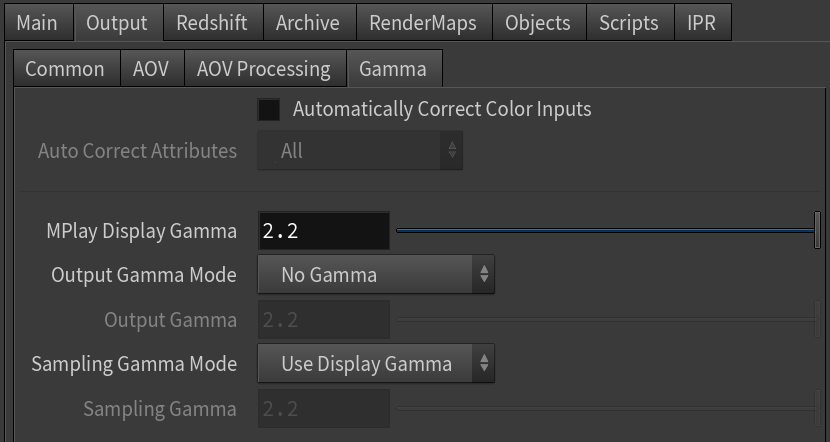Screen dimensions: 830x442
Task: Click the MPlay Display Gamma slider handle
Action: (x=817, y=230)
